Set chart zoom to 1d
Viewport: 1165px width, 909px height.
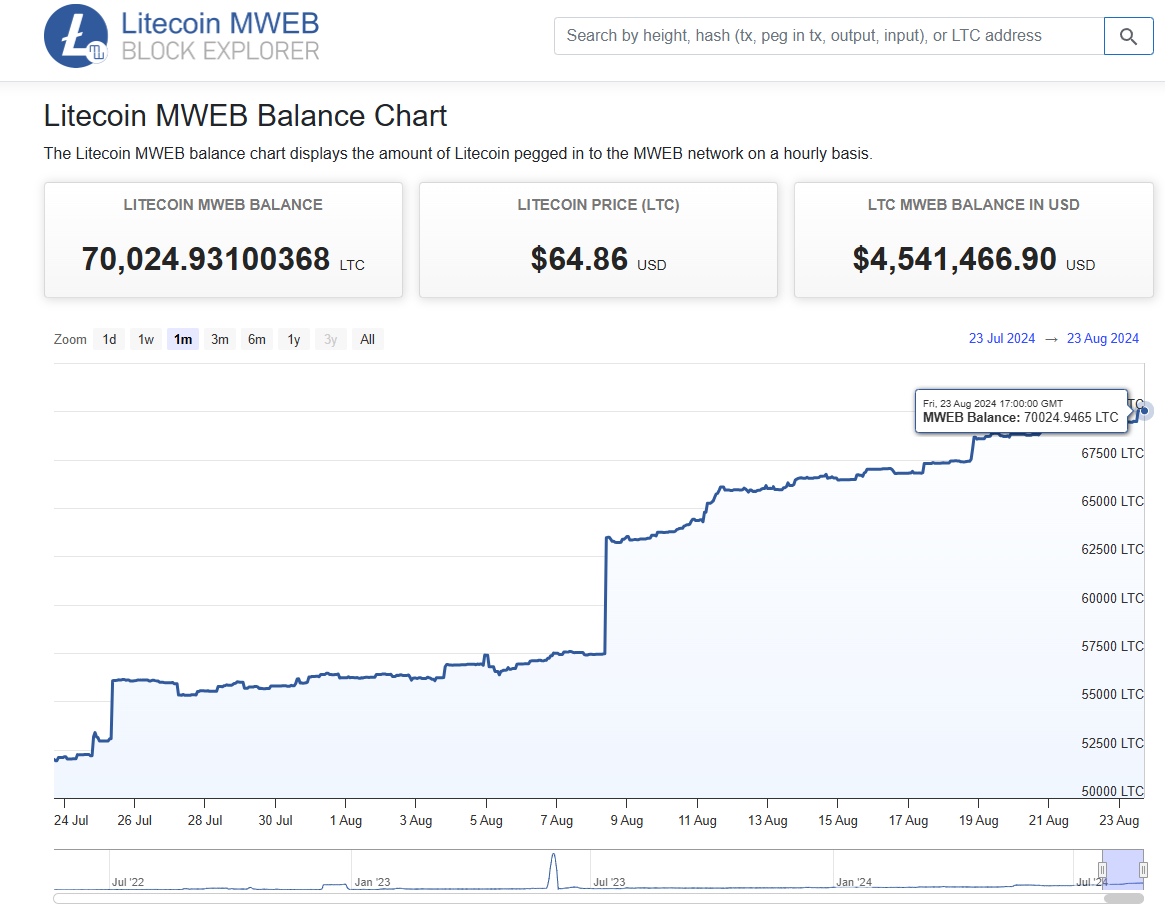click(109, 340)
